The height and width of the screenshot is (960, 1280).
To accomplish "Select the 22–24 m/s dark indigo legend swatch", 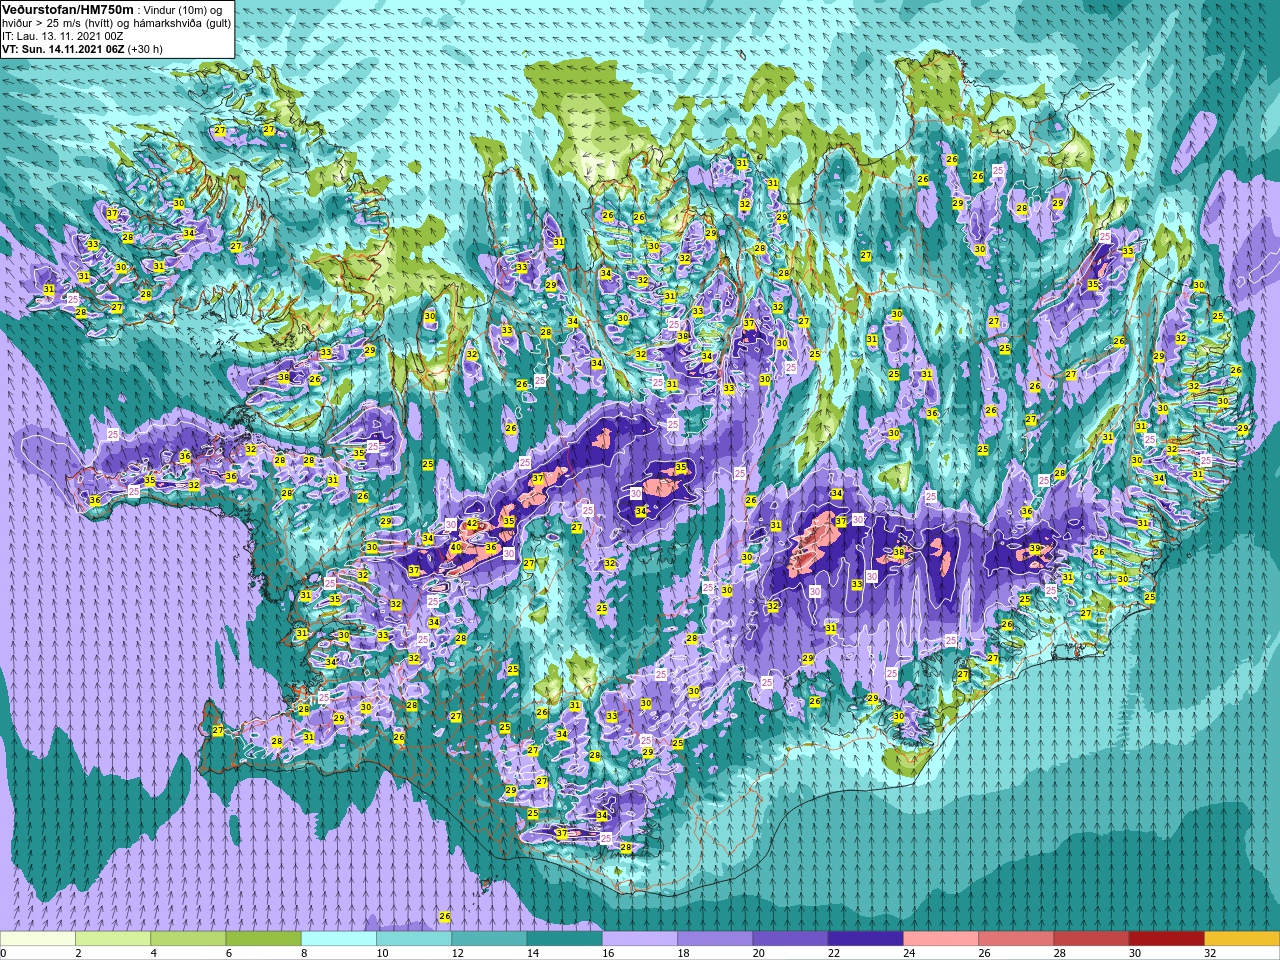I will pos(865,939).
